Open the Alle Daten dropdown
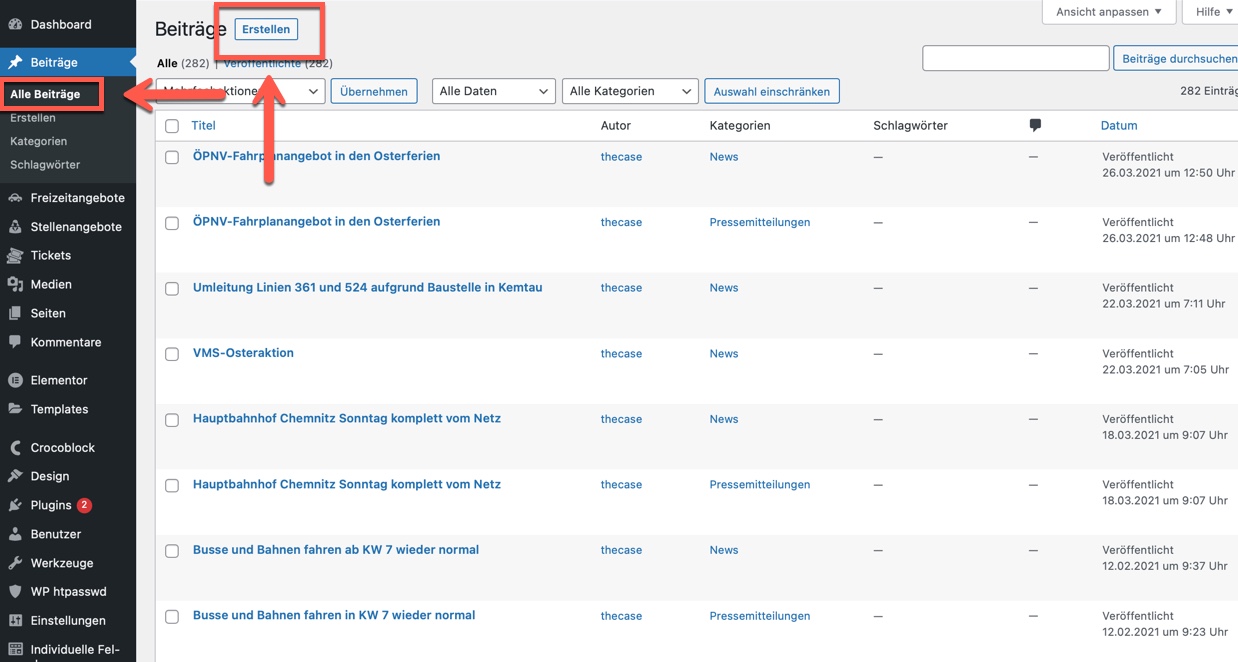 point(493,91)
